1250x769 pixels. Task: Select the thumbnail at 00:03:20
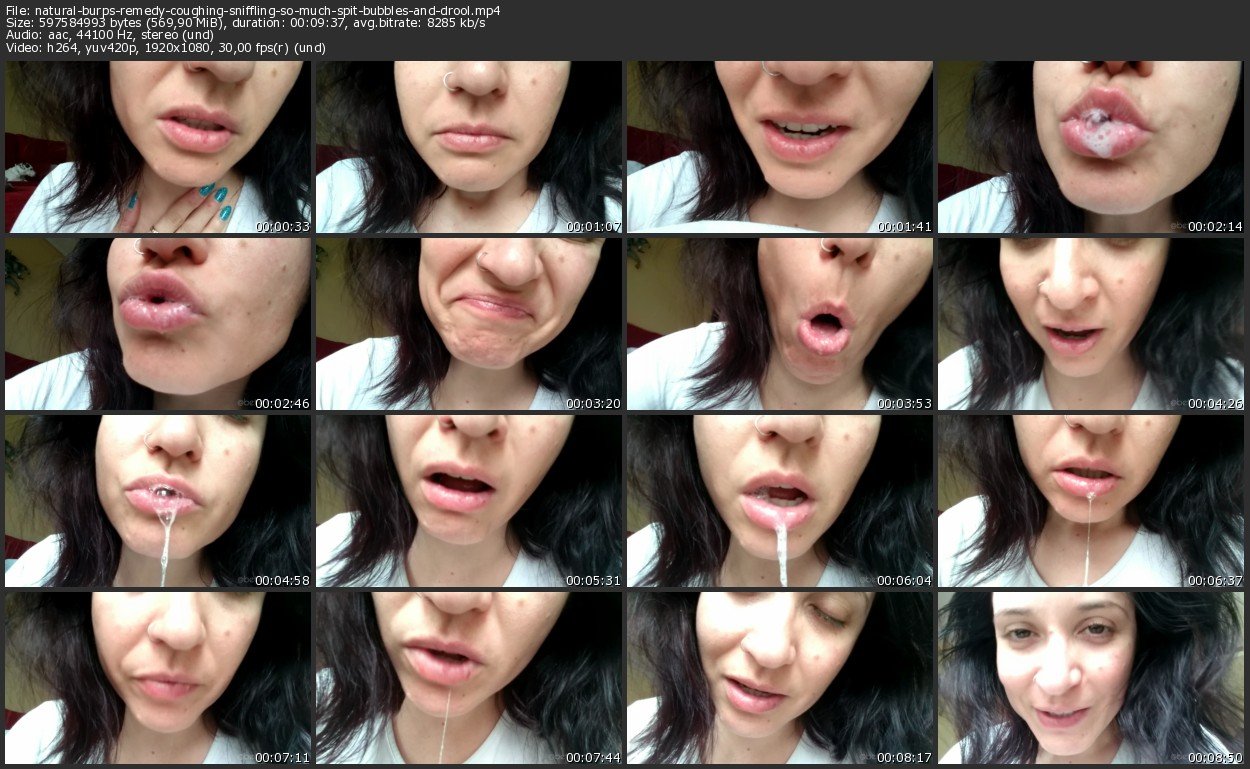(x=469, y=324)
